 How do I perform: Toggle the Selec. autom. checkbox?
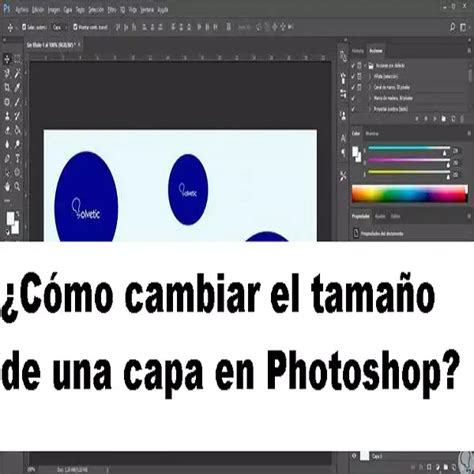[24, 27]
